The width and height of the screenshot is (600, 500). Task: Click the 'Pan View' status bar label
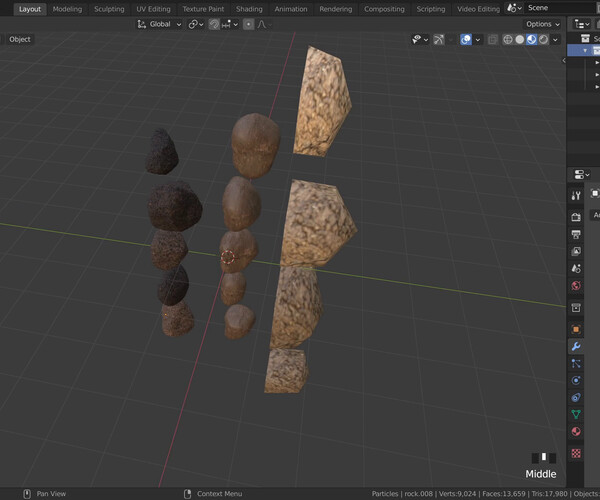pyautogui.click(x=51, y=494)
